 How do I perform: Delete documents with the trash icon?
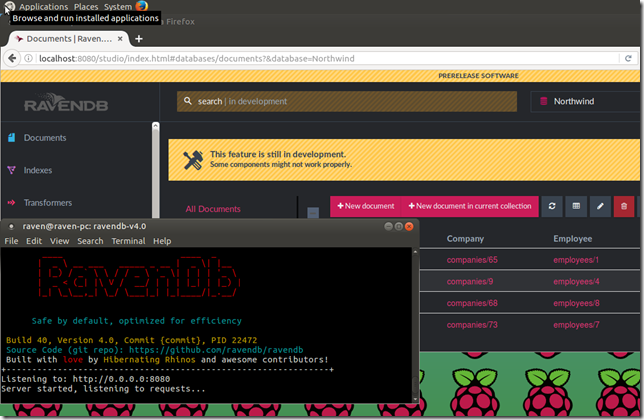624,206
